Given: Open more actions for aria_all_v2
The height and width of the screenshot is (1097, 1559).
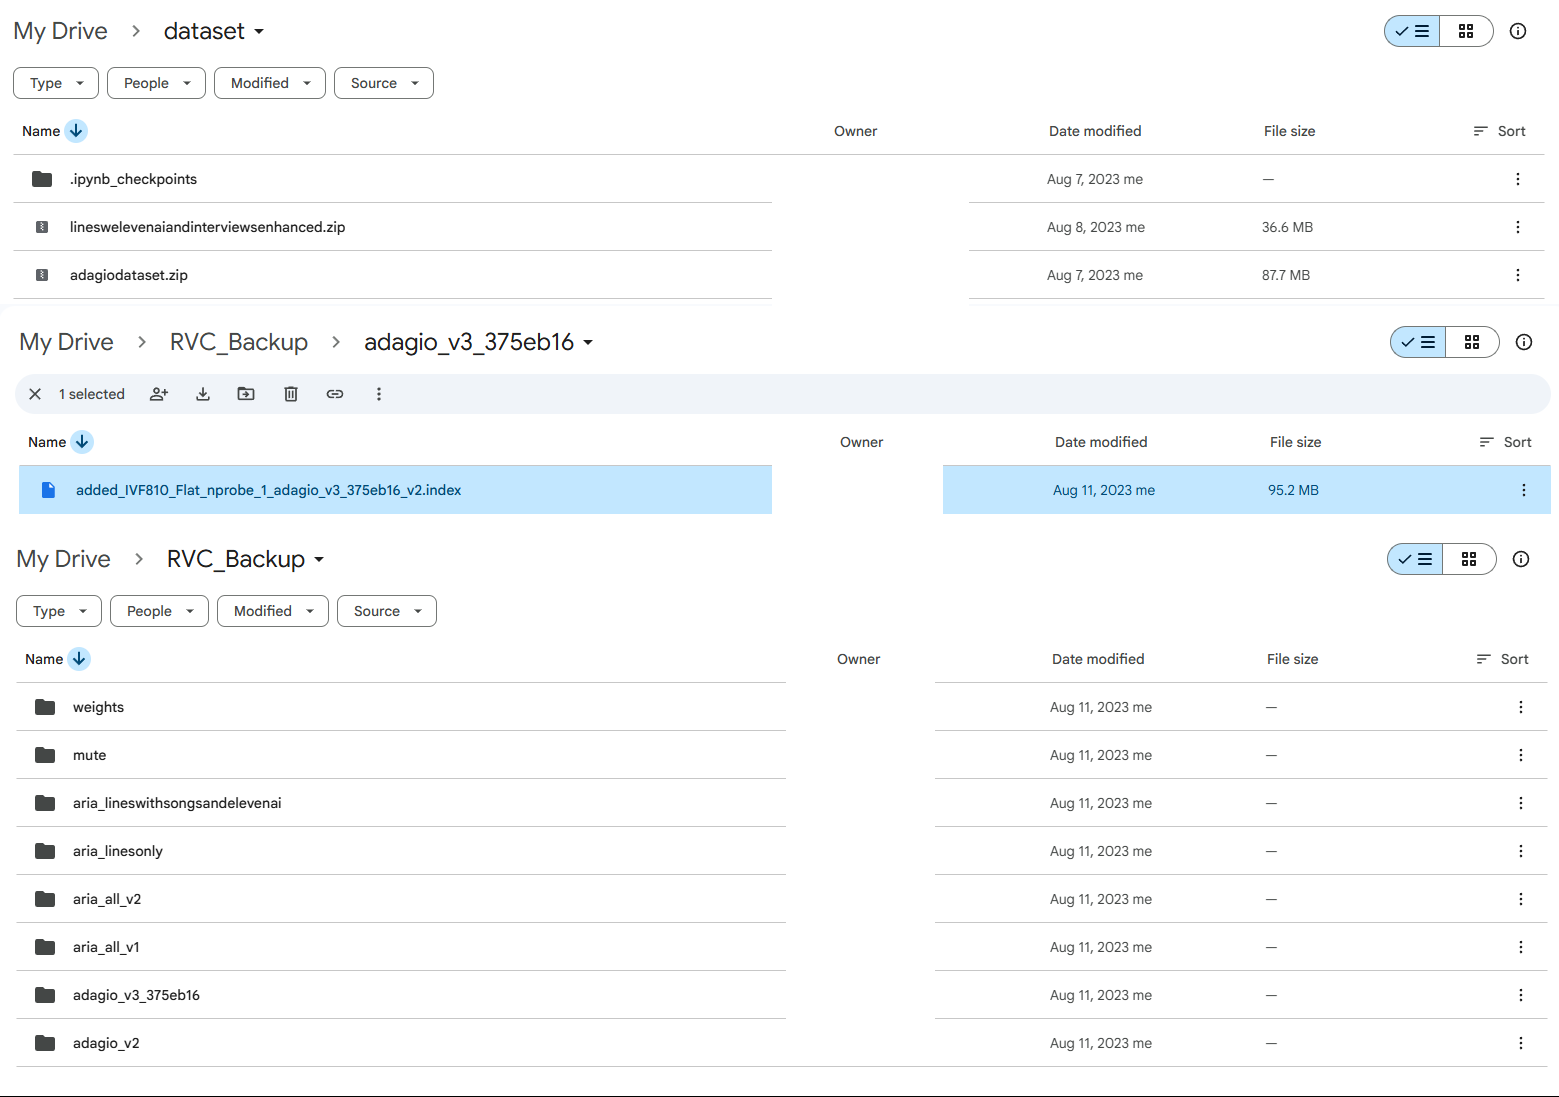Looking at the screenshot, I should tap(1521, 899).
